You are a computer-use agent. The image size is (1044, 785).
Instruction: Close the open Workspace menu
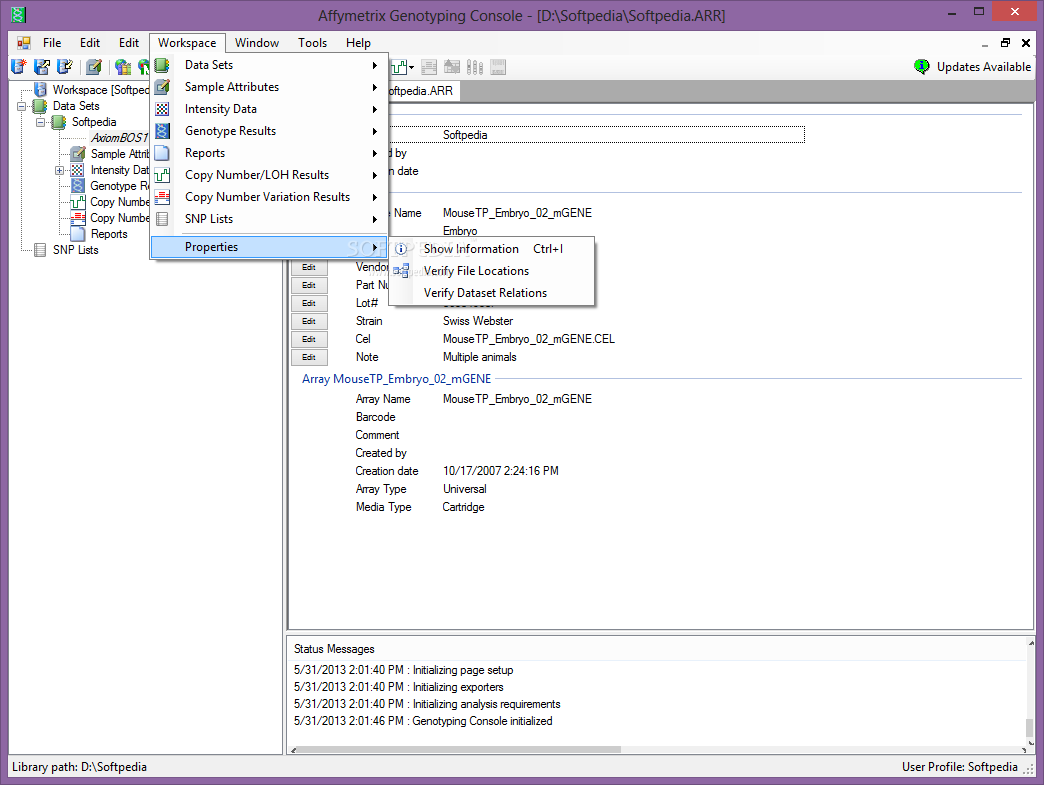pyautogui.click(x=187, y=43)
